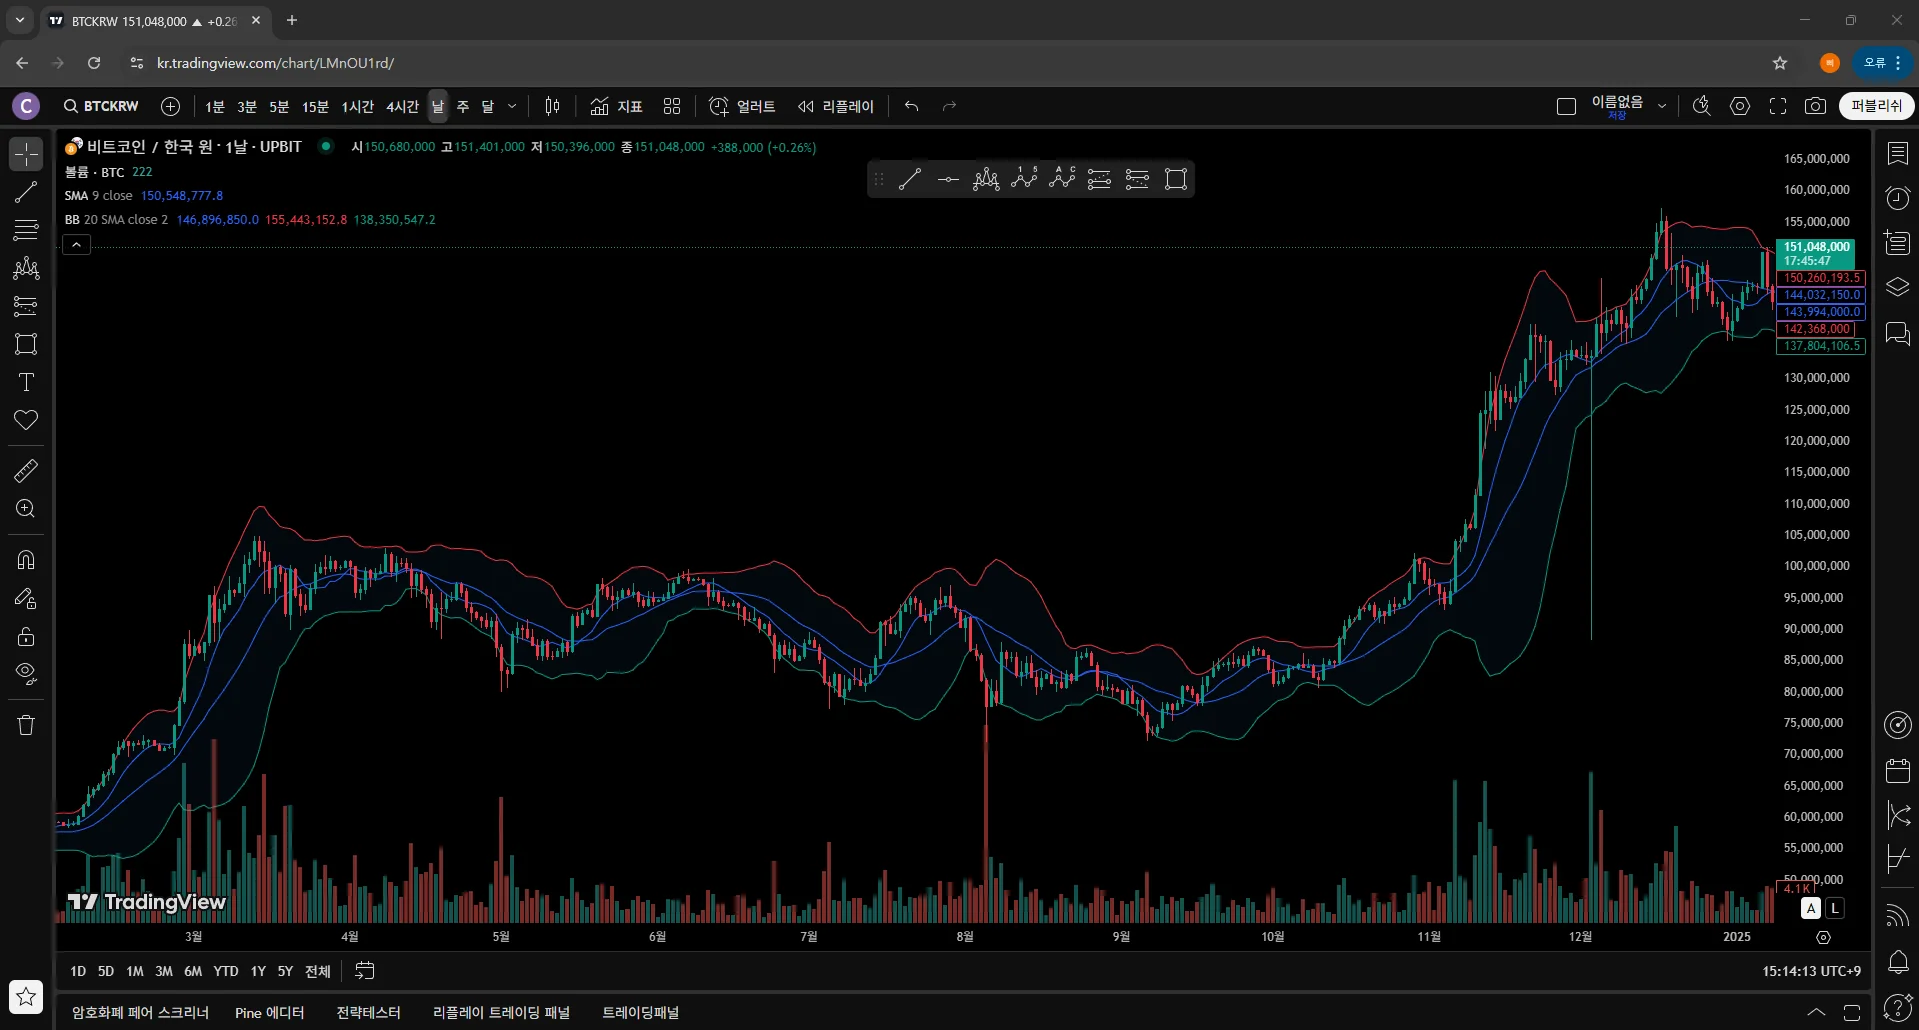The width and height of the screenshot is (1919, 1030).
Task: Open the help center question icon
Action: [1897, 1007]
